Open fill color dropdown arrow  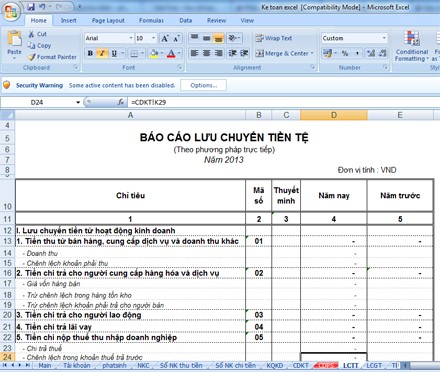tap(162, 53)
